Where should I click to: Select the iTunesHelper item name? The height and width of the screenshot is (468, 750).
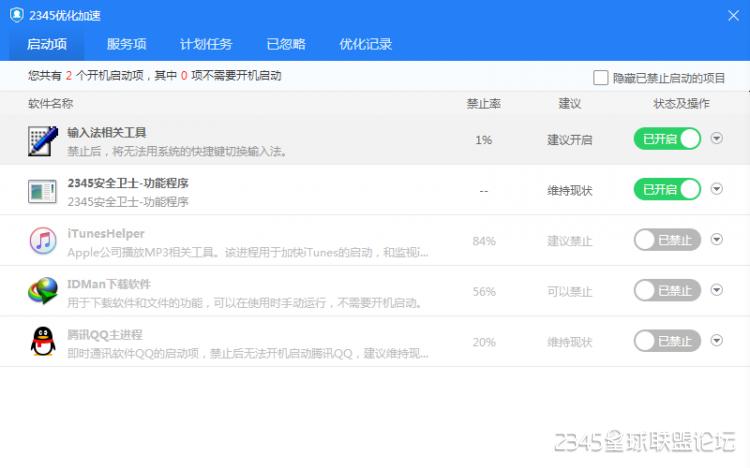106,234
